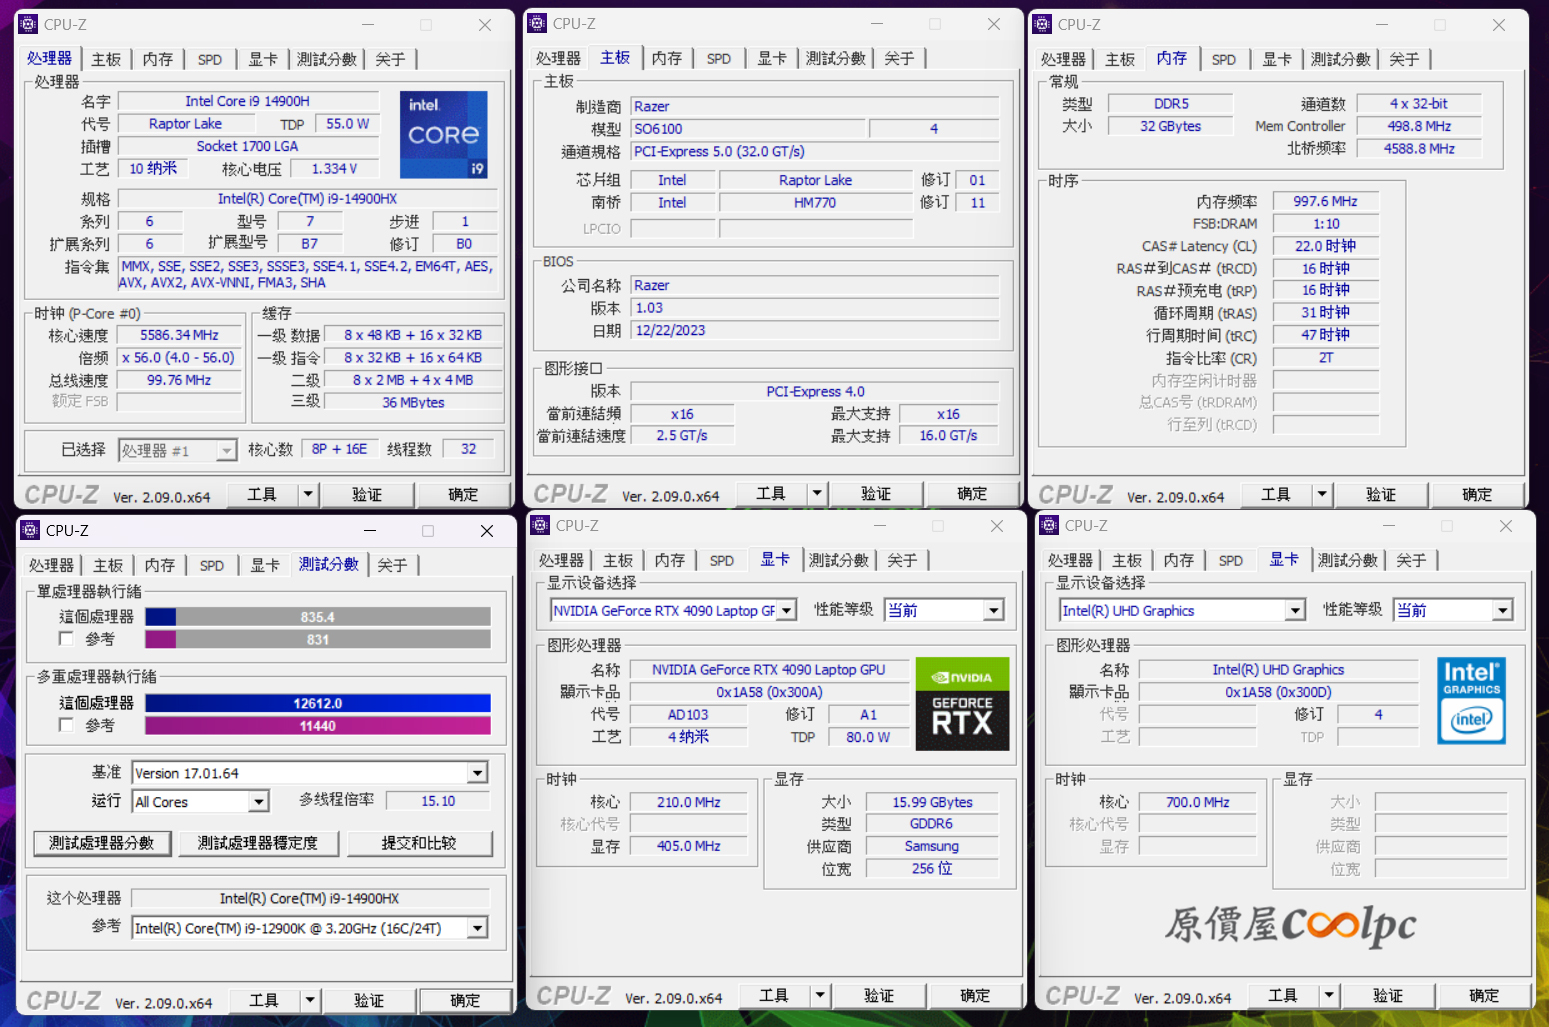Open 性能等级 dropdown in Intel UHD window
Viewport: 1549px width, 1027px height.
coord(1502,610)
